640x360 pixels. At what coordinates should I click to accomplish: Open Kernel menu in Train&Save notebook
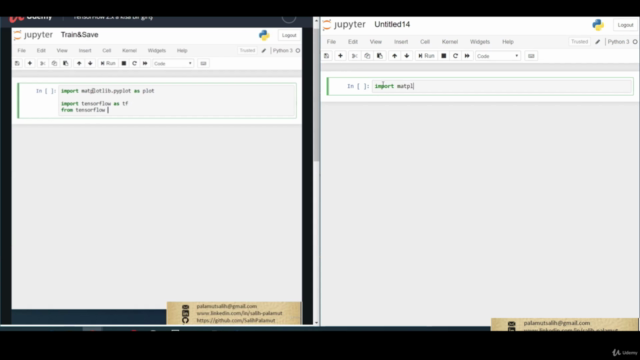click(x=129, y=51)
